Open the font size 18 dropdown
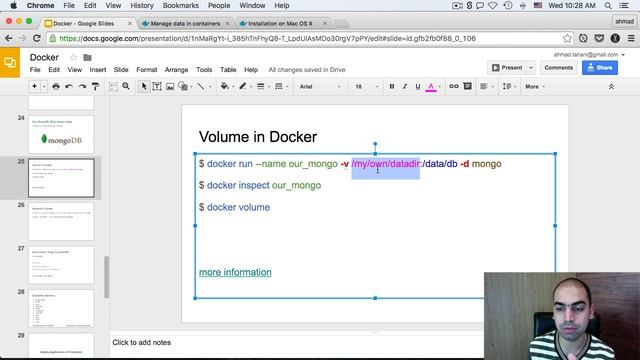 [x=366, y=87]
